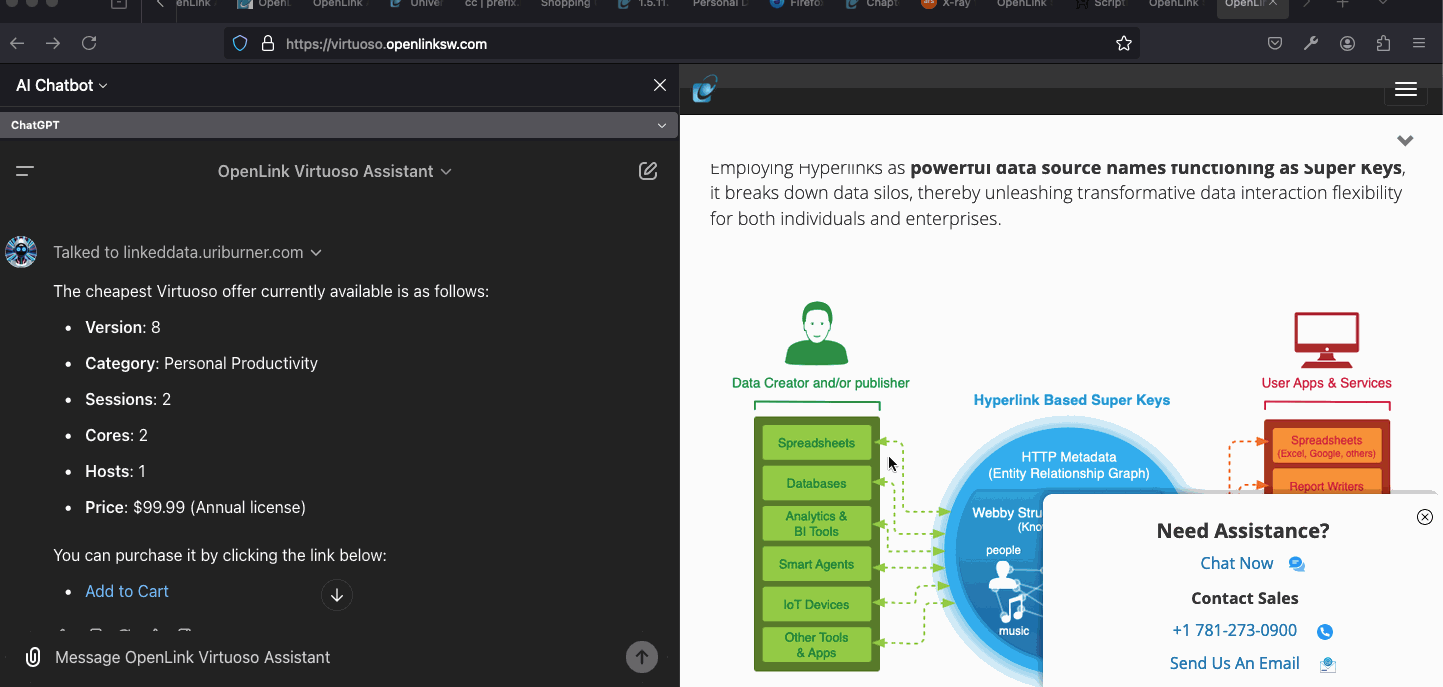1443x687 pixels.
Task: Open the website hamburger navigation menu
Action: pyautogui.click(x=1406, y=89)
